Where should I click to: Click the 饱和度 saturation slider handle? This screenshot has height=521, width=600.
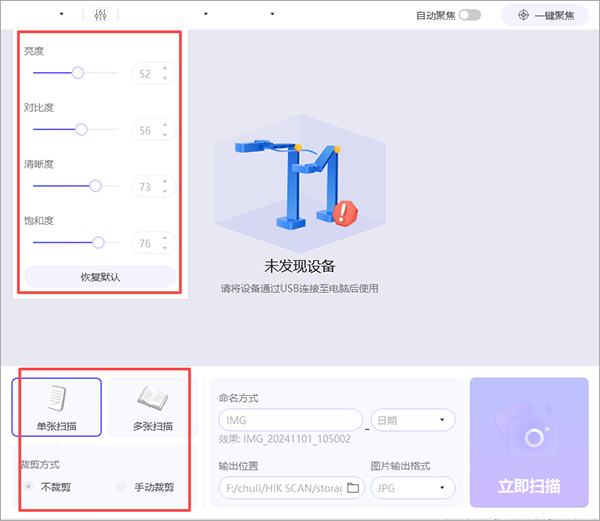tap(98, 242)
